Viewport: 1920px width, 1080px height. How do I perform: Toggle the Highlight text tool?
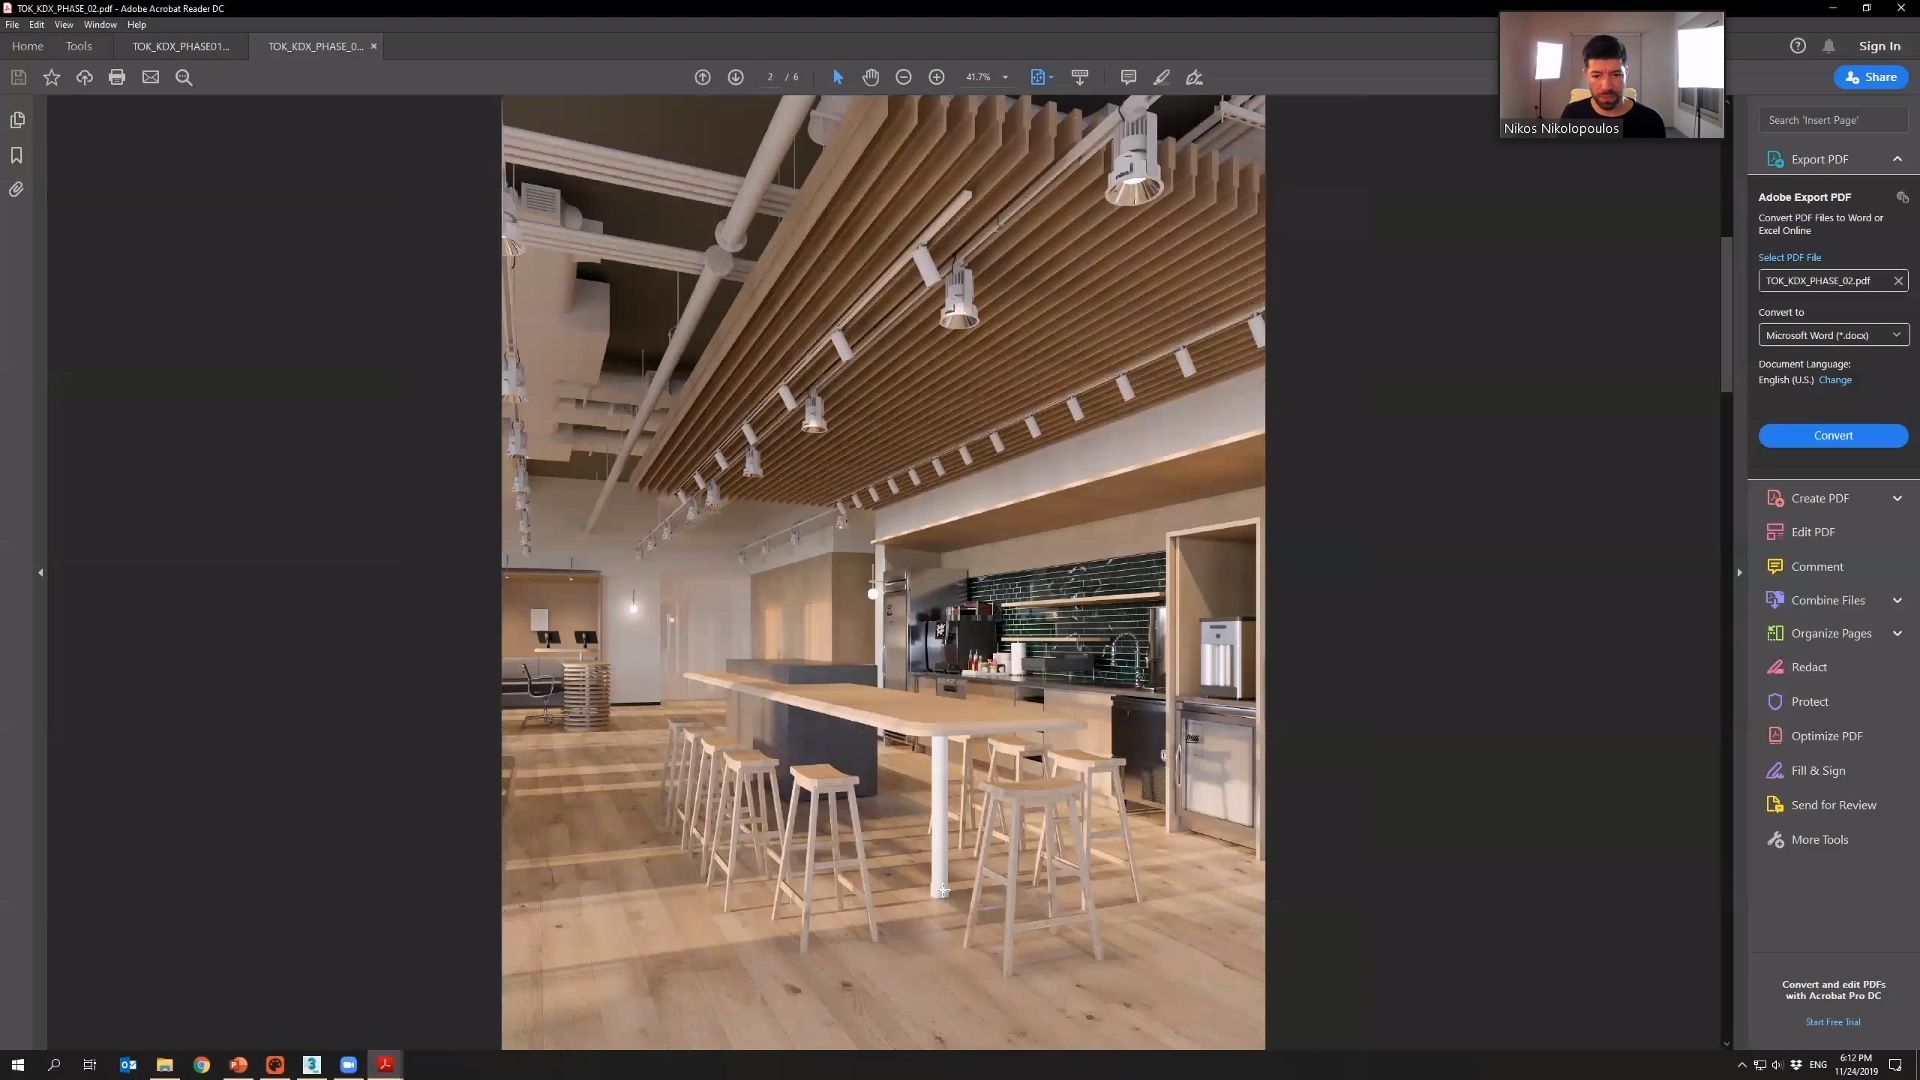[1161, 77]
